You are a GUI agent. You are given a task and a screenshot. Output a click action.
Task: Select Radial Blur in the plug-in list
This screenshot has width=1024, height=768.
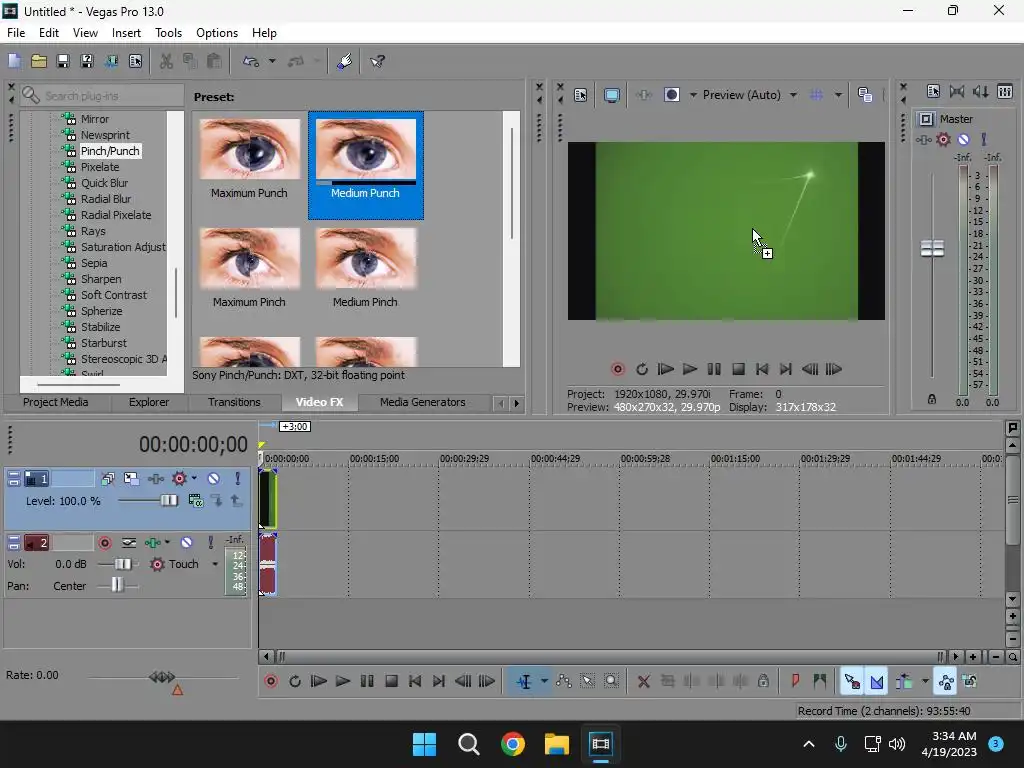click(x=106, y=199)
